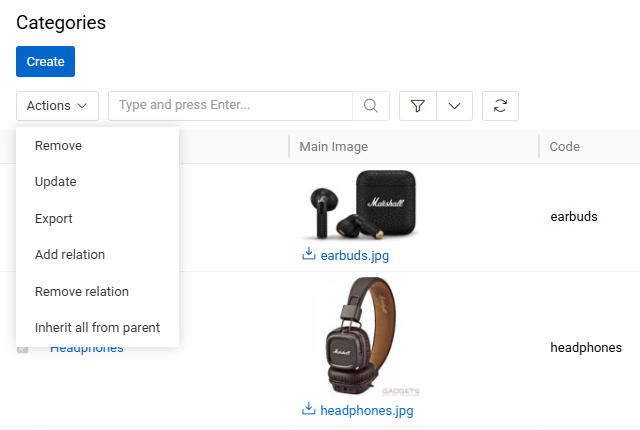
Task: Click the refresh list icon
Action: click(x=500, y=106)
